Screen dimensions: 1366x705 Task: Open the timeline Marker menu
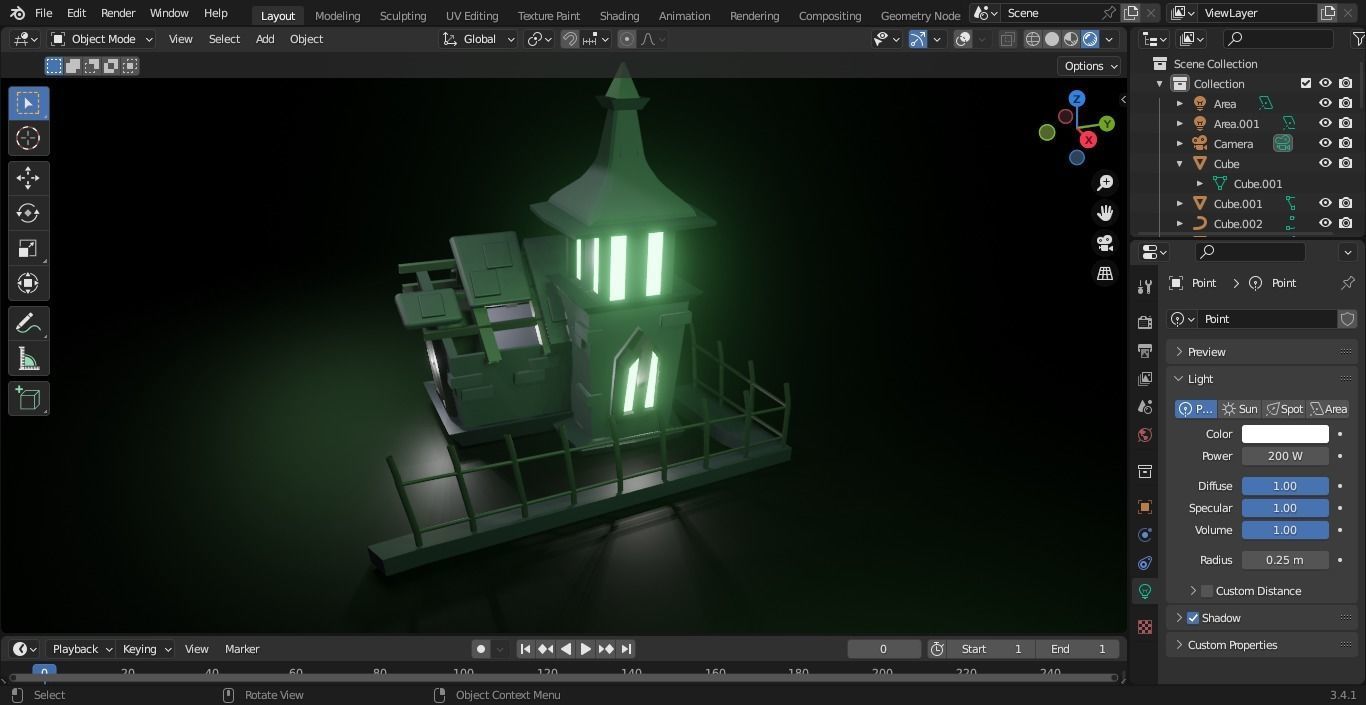[x=242, y=649]
